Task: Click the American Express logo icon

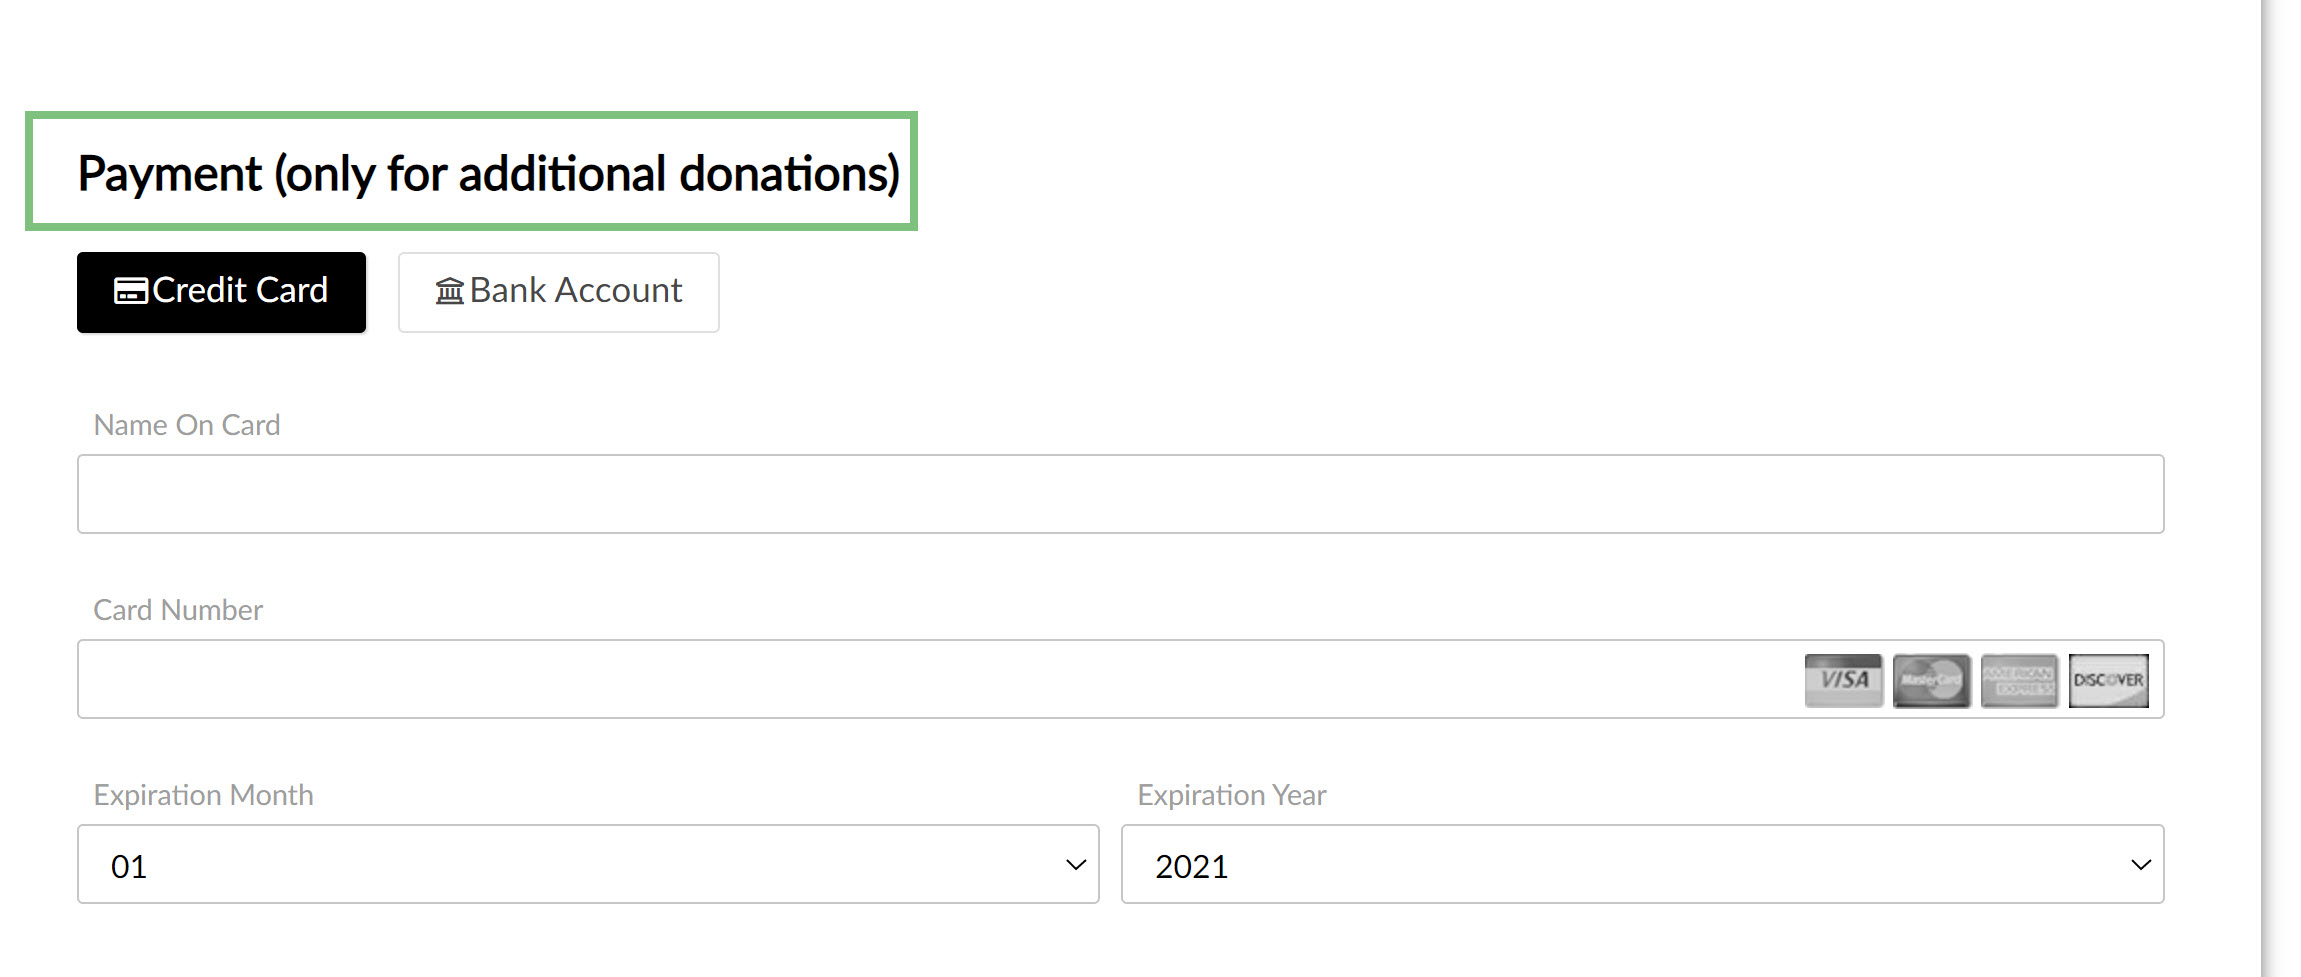Action: coord(2019,680)
